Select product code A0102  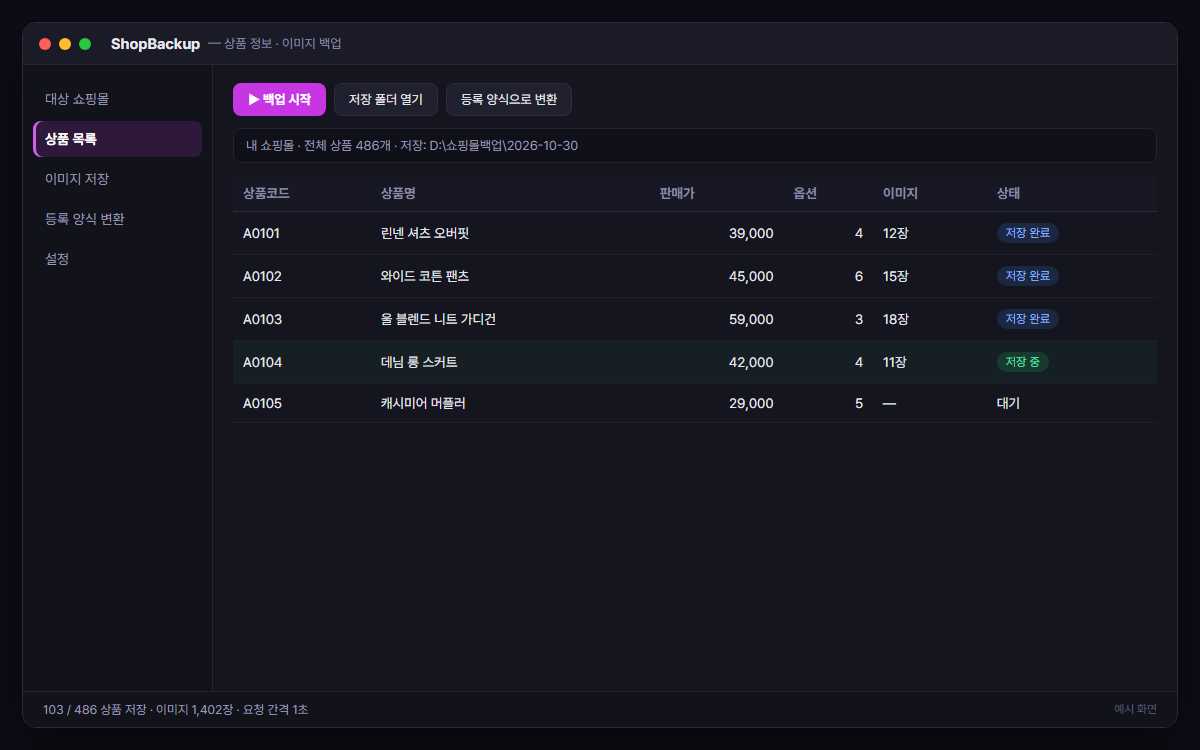point(262,276)
